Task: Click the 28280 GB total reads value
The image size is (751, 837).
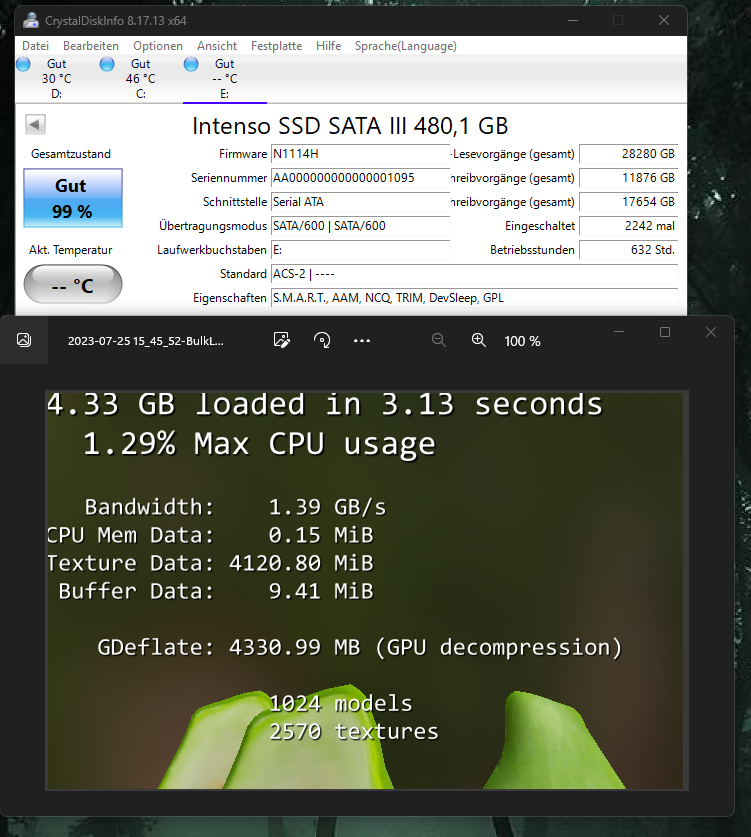Action: tap(629, 154)
